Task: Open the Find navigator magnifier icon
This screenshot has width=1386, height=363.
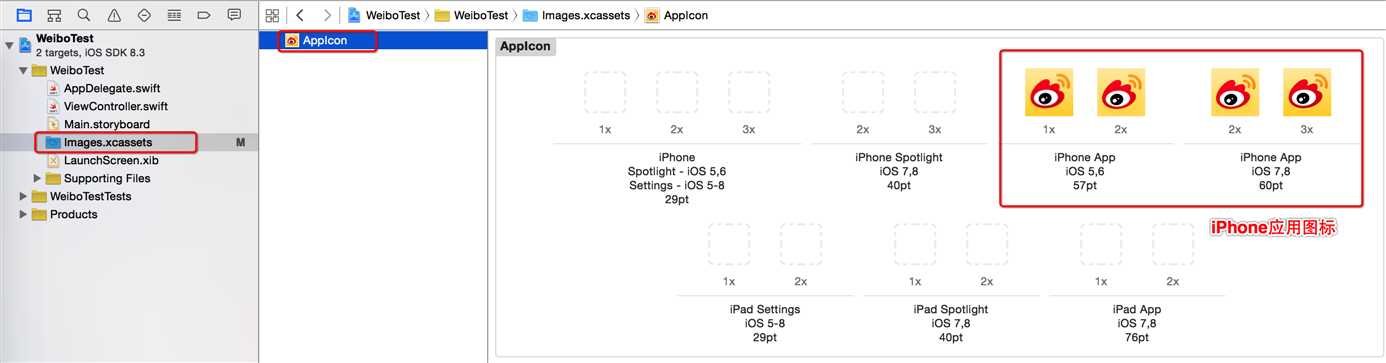Action: [x=84, y=15]
